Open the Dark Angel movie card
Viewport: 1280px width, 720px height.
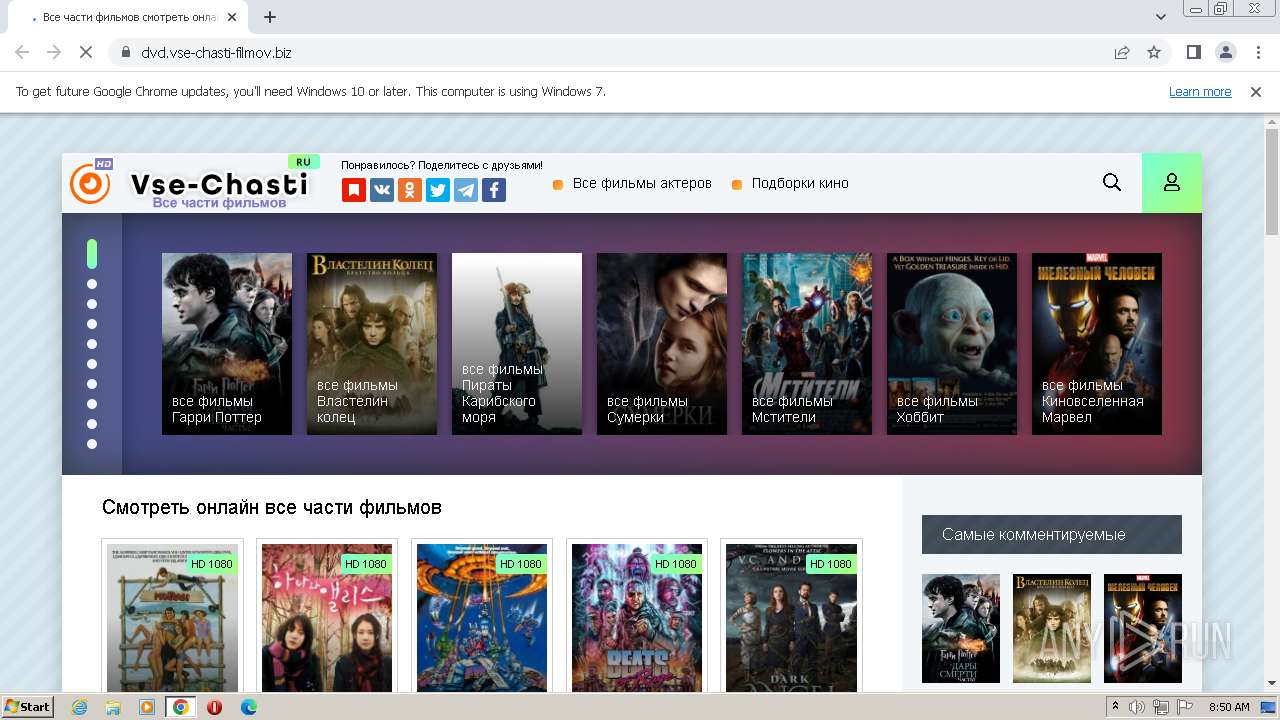click(792, 617)
